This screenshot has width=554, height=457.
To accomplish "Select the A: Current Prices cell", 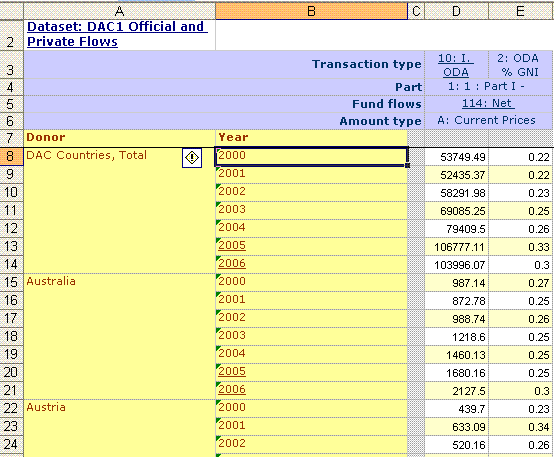I will click(x=488, y=121).
